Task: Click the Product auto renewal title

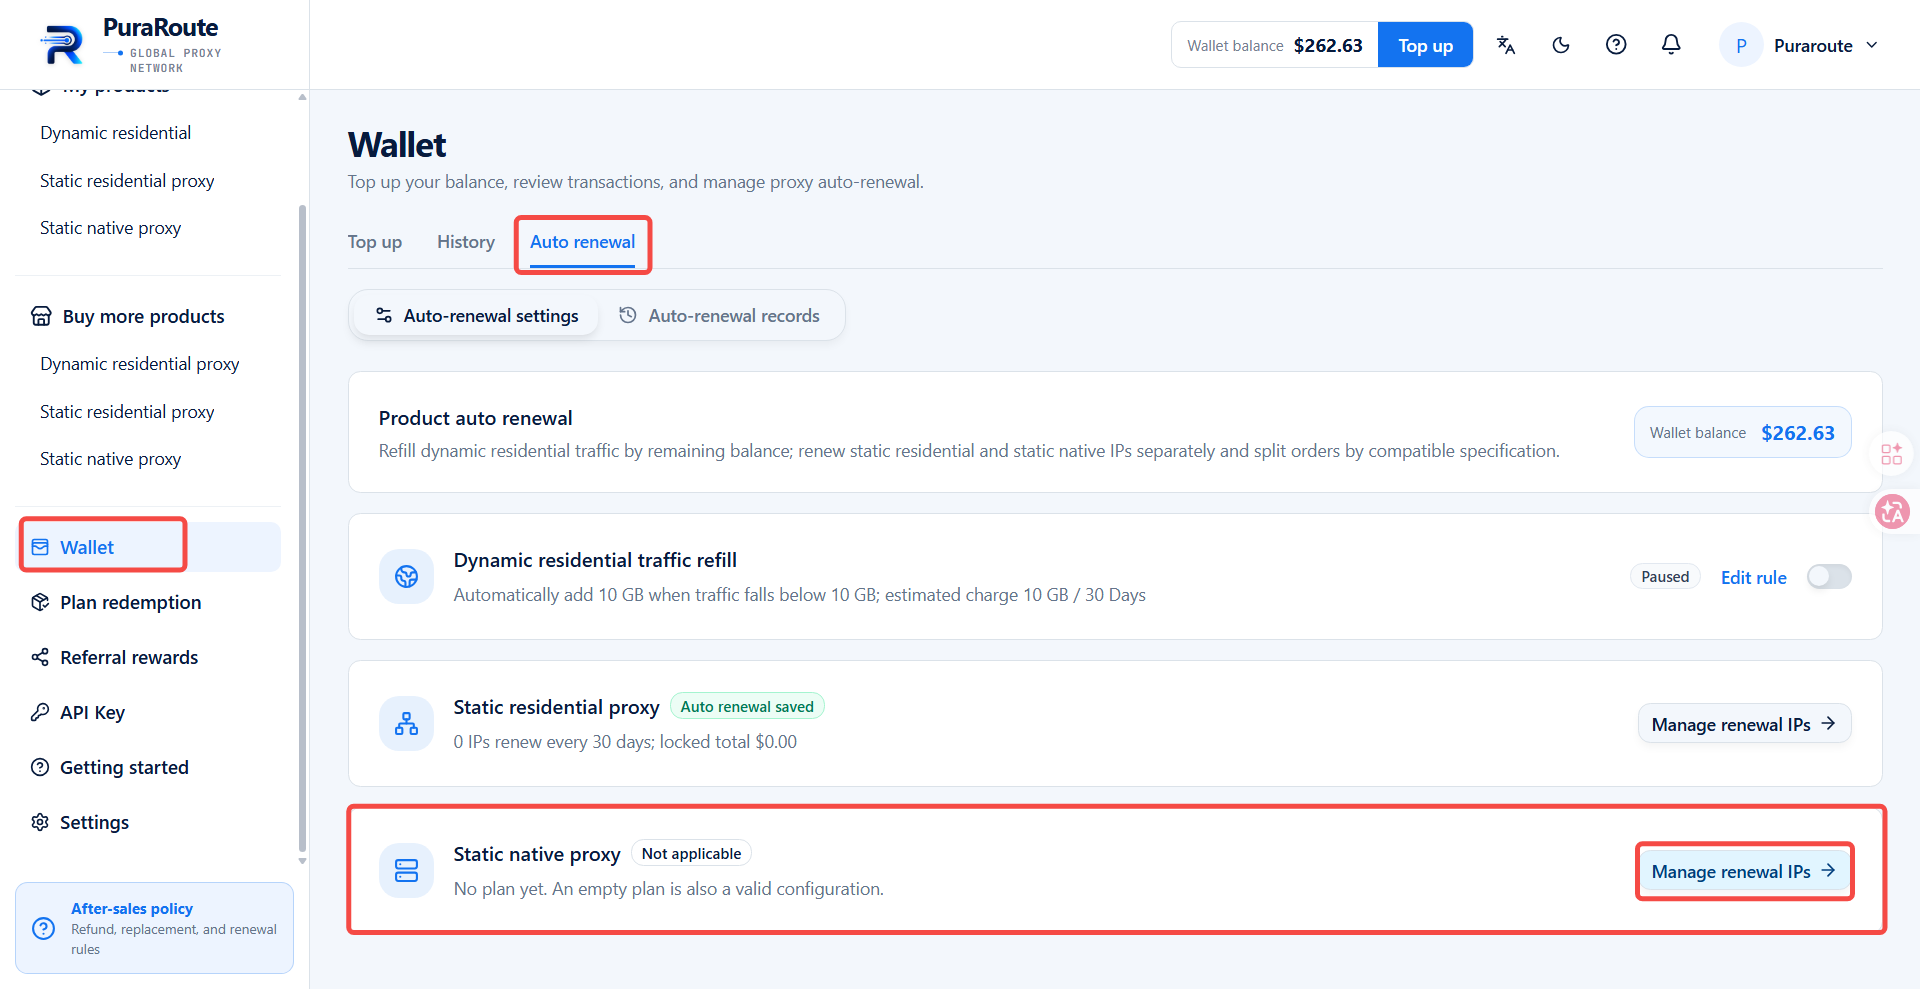Action: [476, 418]
